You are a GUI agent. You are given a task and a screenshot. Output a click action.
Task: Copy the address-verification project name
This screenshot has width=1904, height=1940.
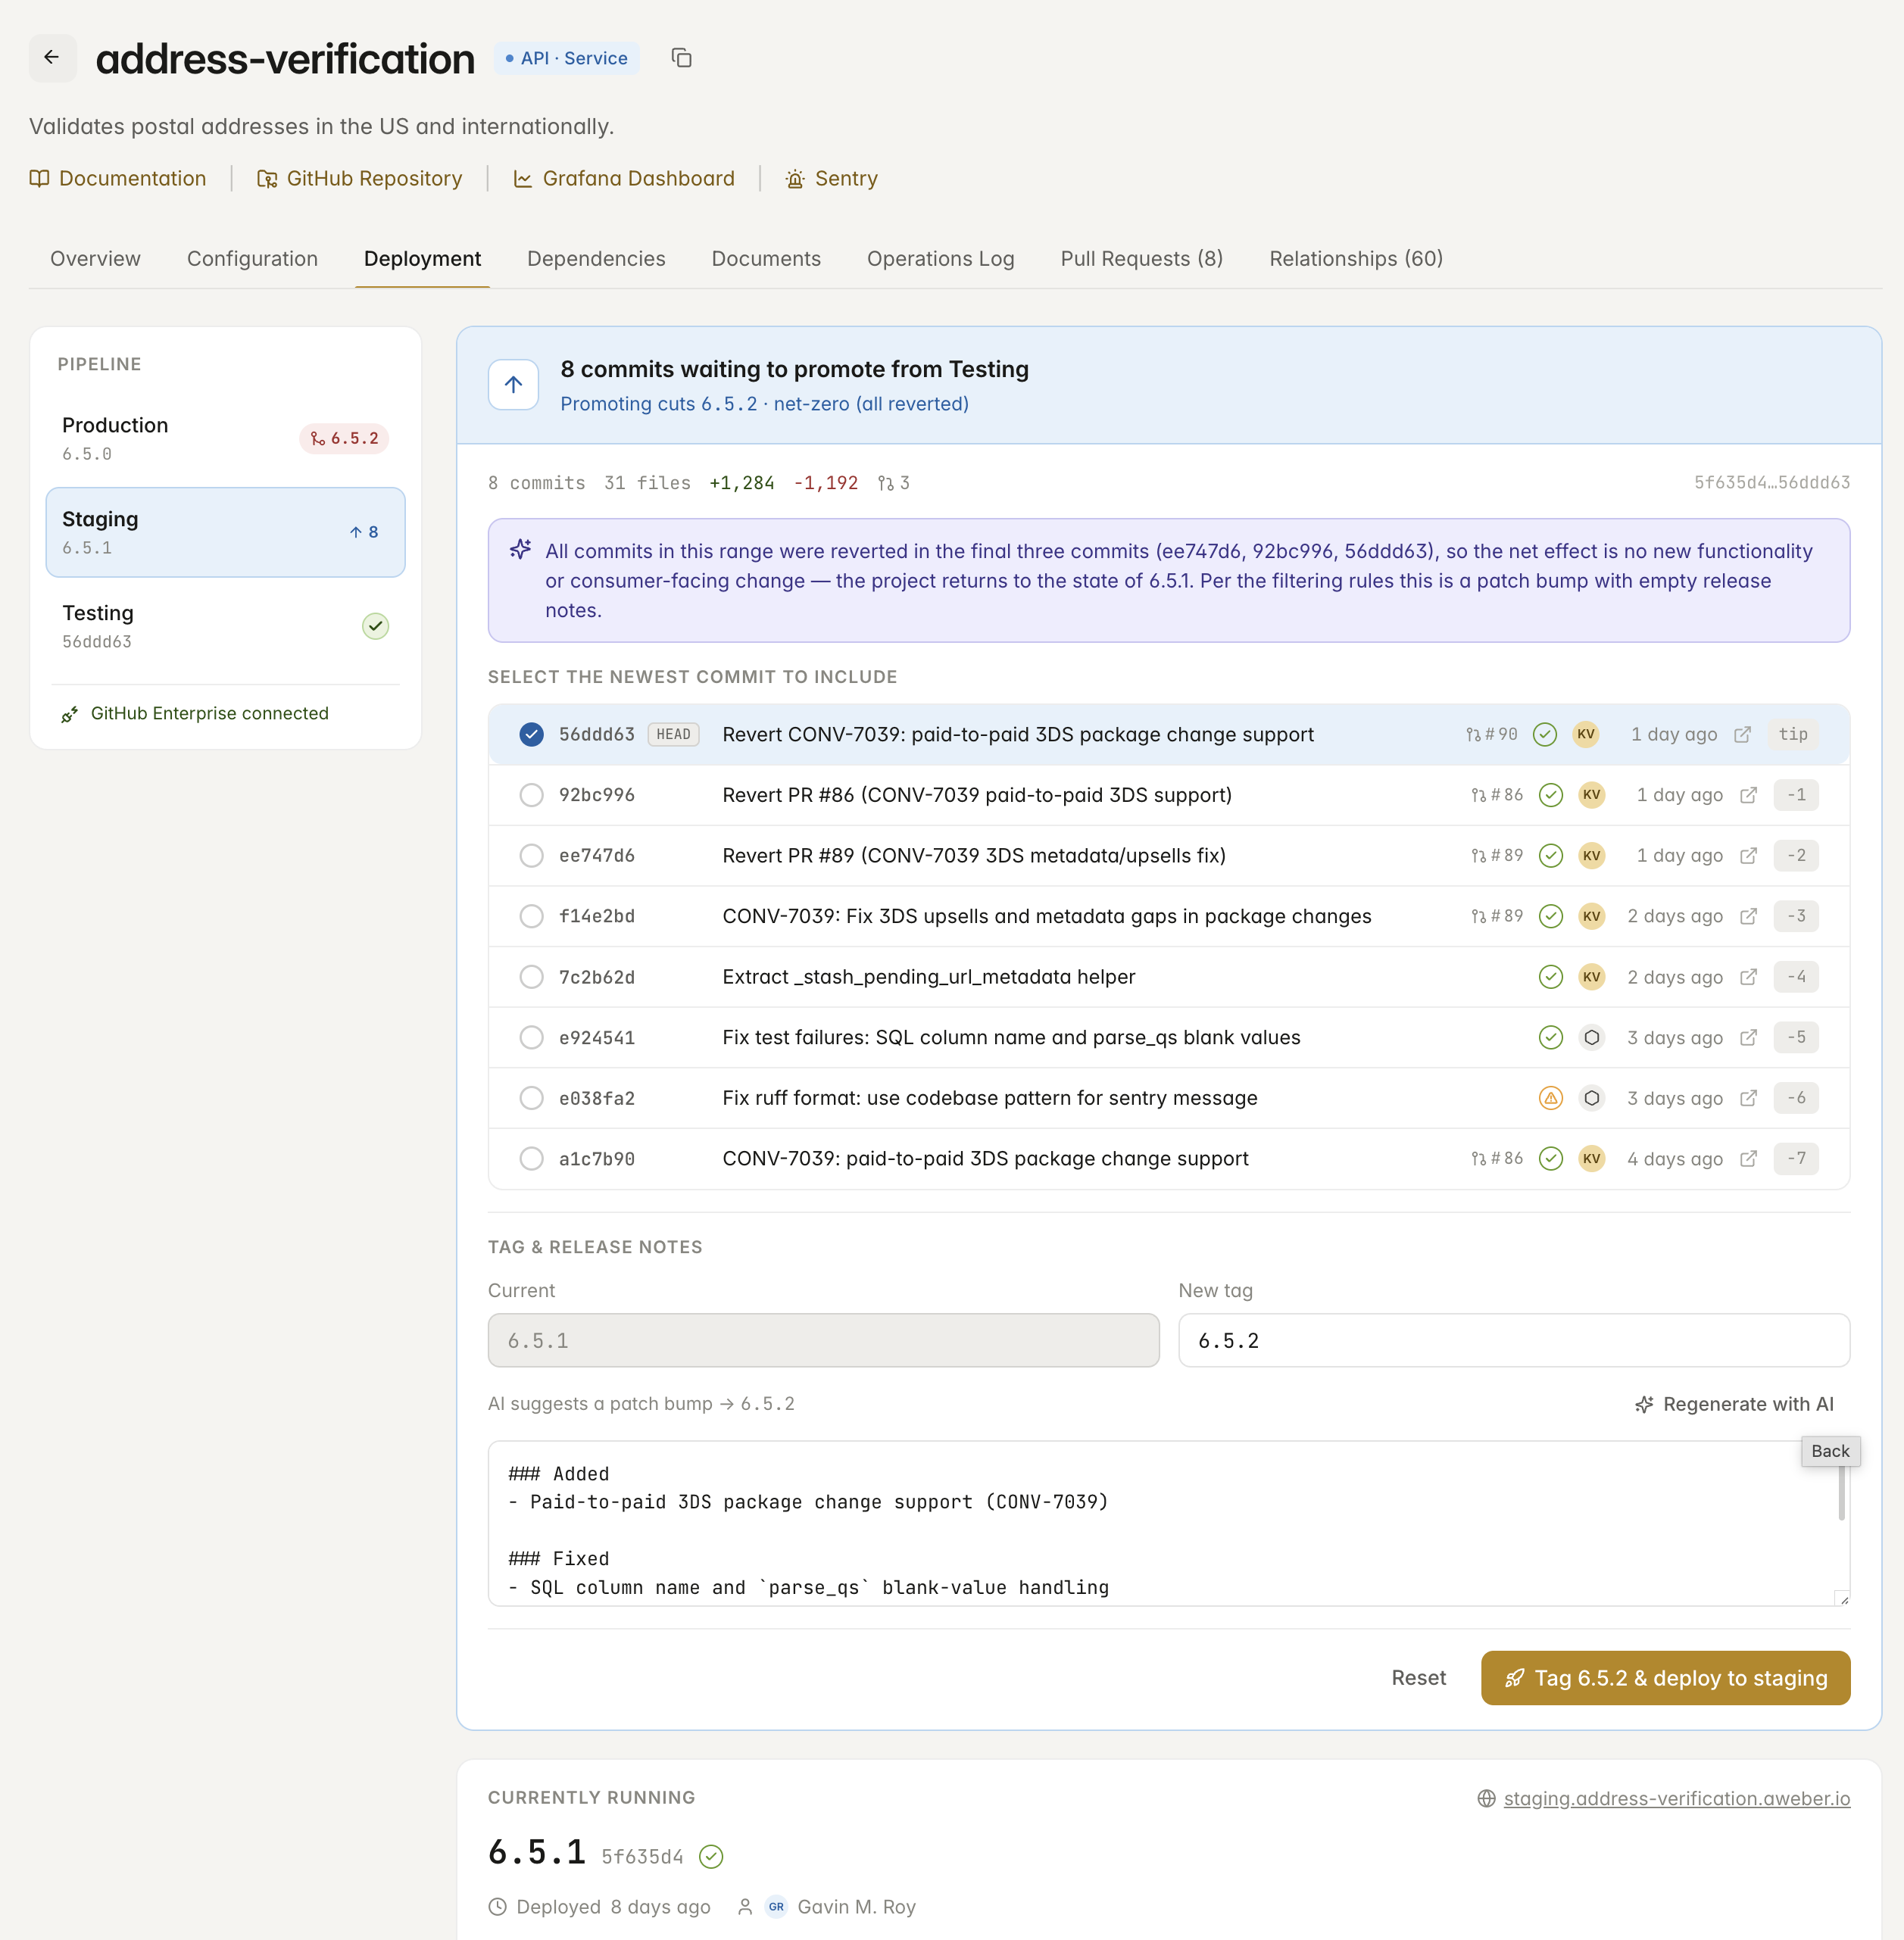click(681, 58)
